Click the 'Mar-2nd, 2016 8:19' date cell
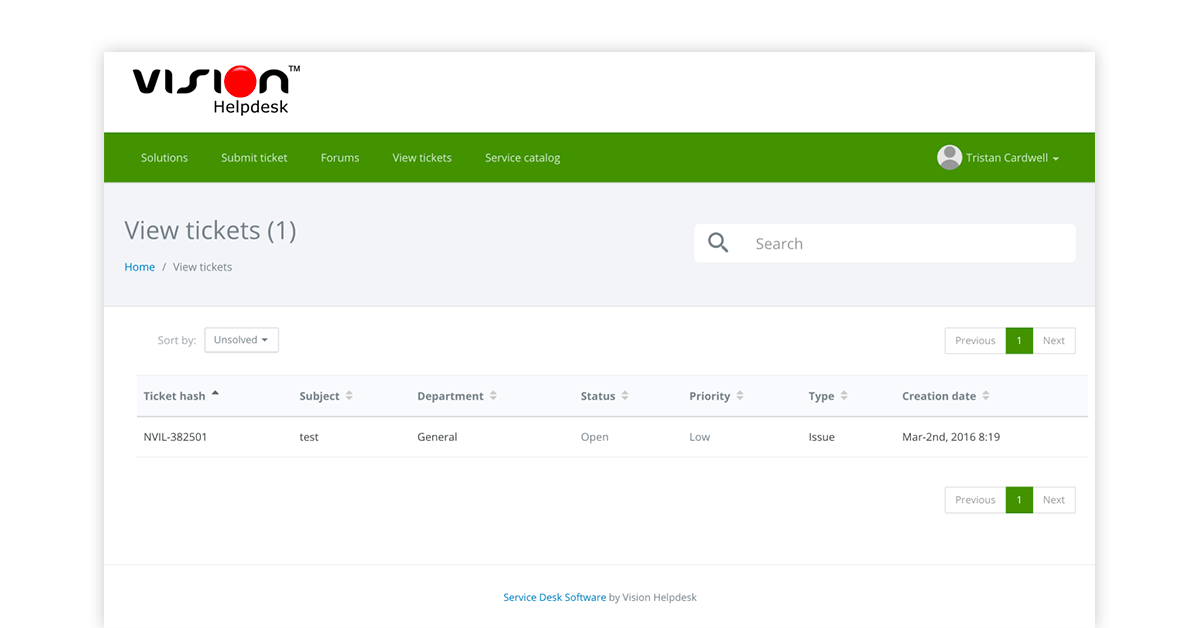 (x=951, y=437)
